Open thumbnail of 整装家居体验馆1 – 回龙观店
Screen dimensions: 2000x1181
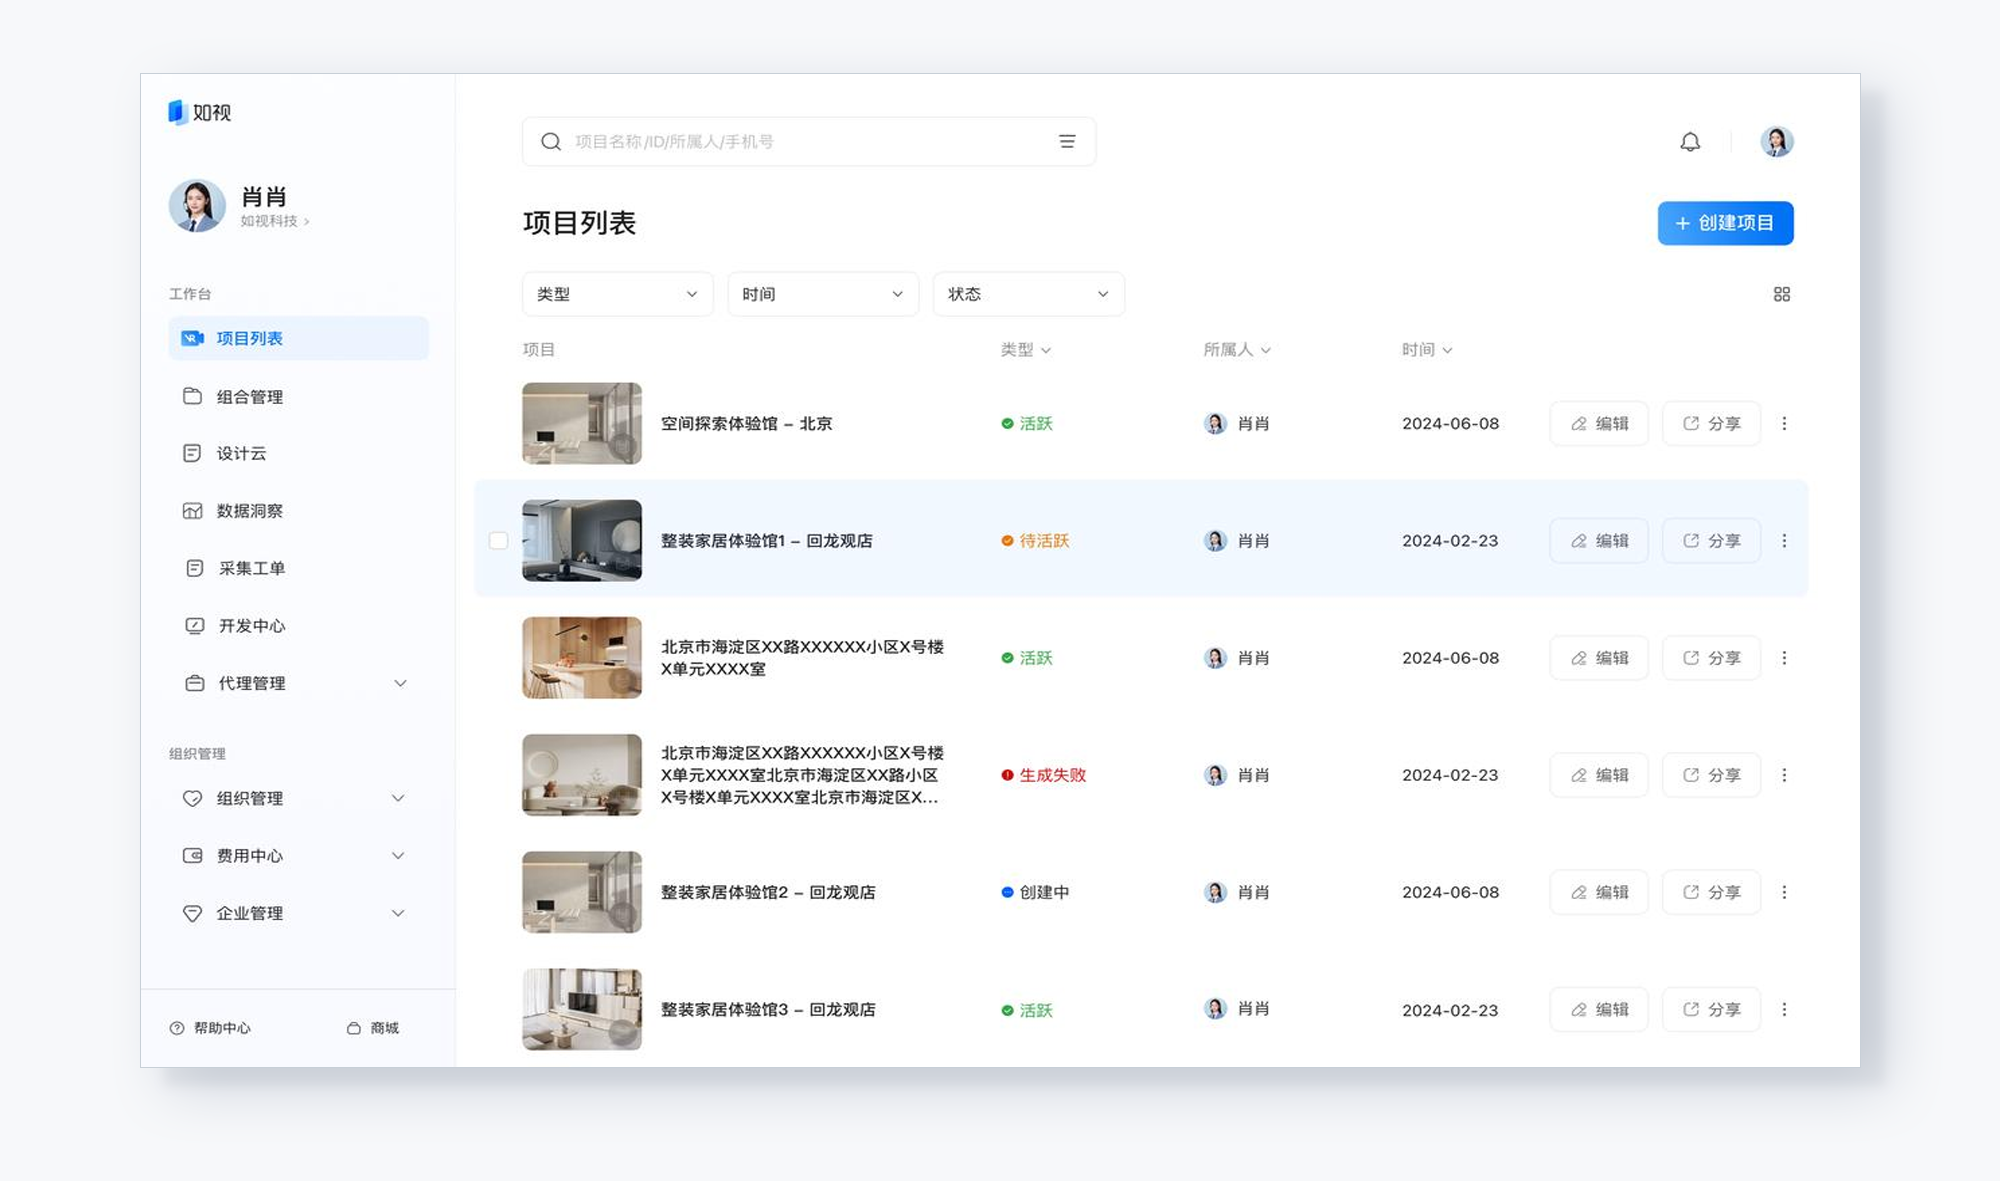pos(582,541)
